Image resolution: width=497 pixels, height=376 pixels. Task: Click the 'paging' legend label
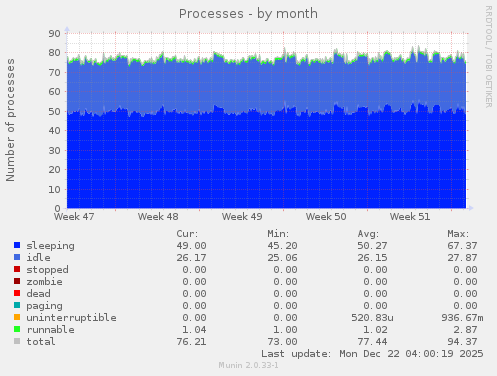(x=44, y=306)
